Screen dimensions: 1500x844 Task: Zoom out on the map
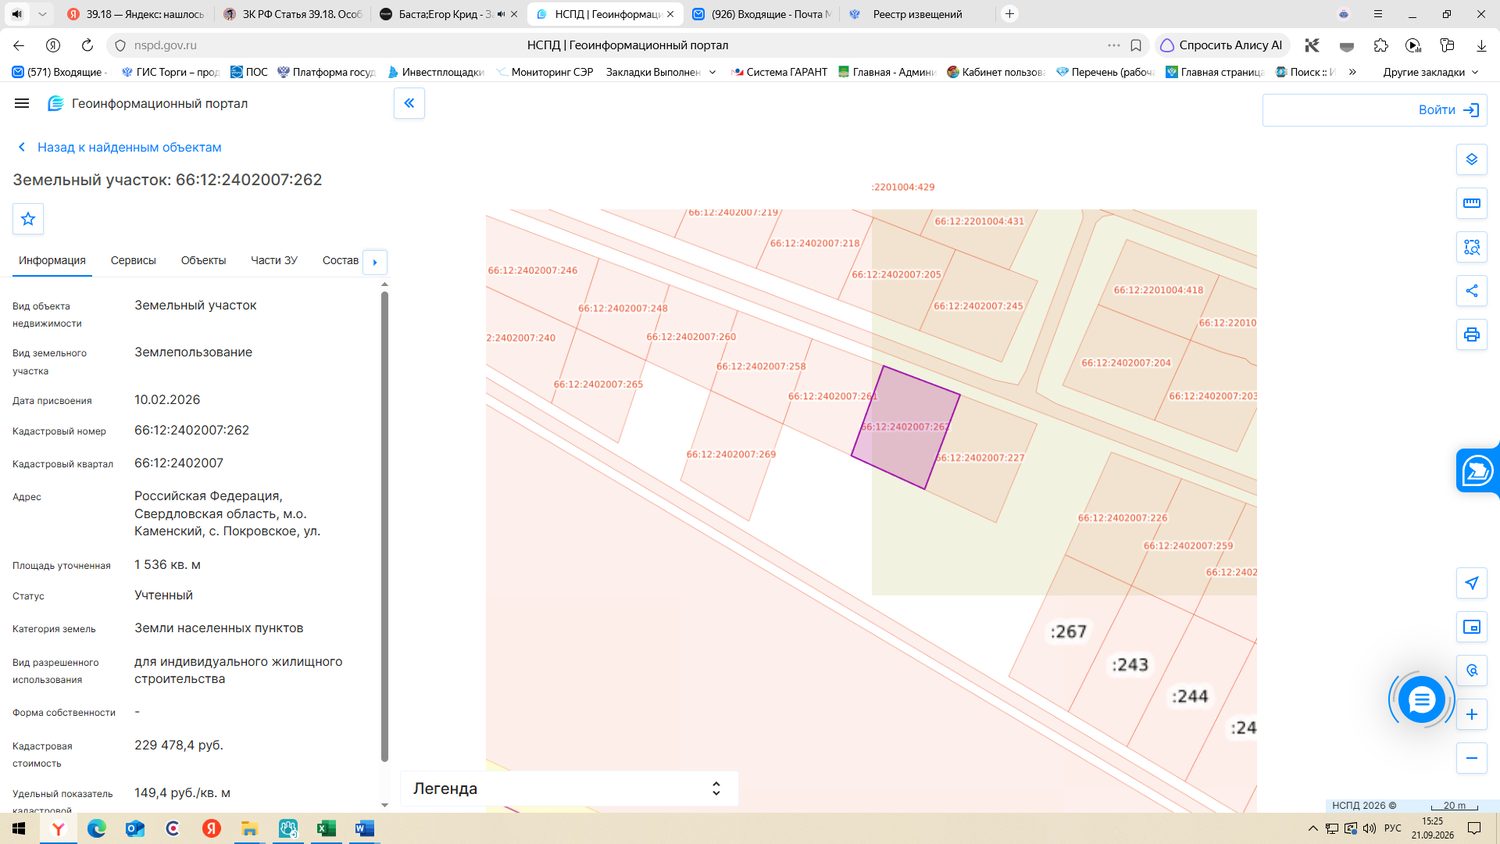point(1471,758)
